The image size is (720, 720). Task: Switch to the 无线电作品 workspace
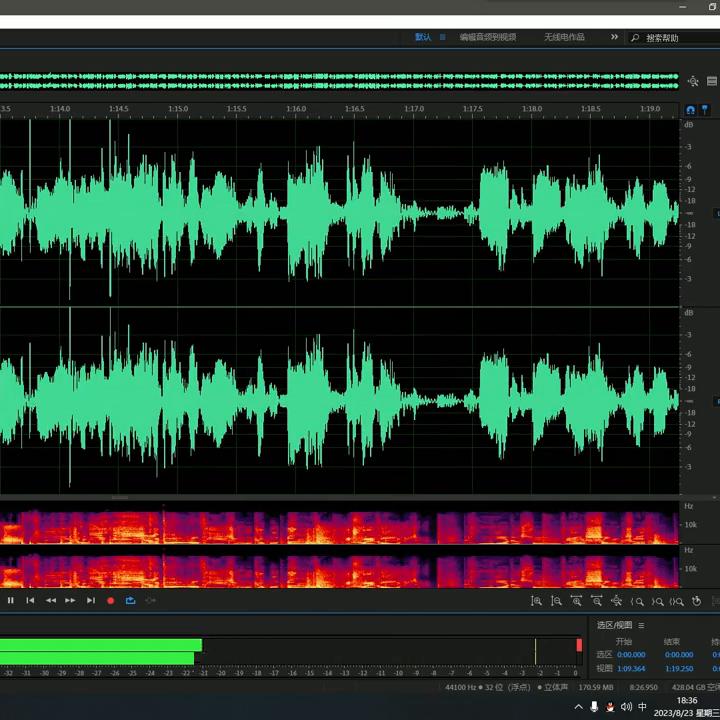tap(564, 37)
